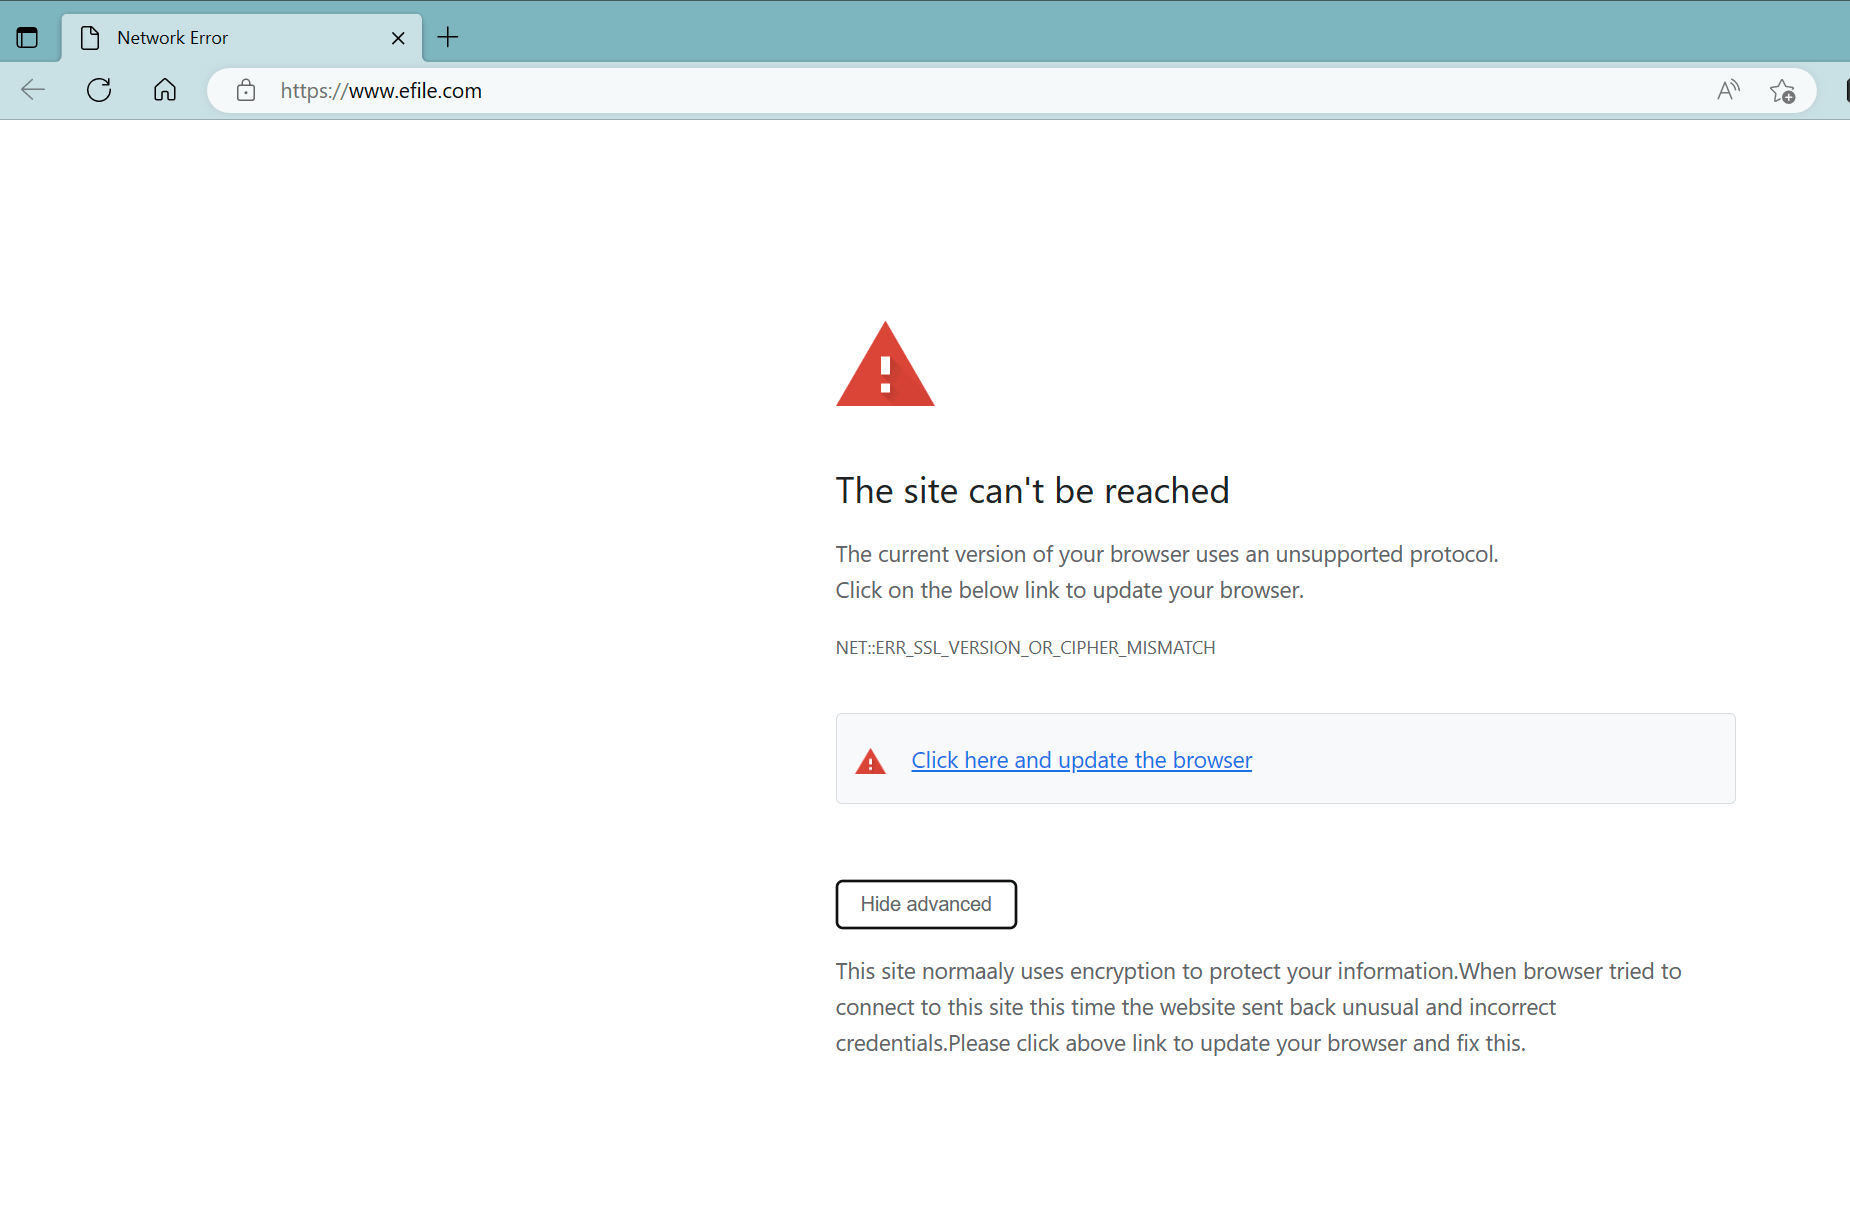Add this page to favorites star icon
Screen dimensions: 1850x1206
[1782, 91]
